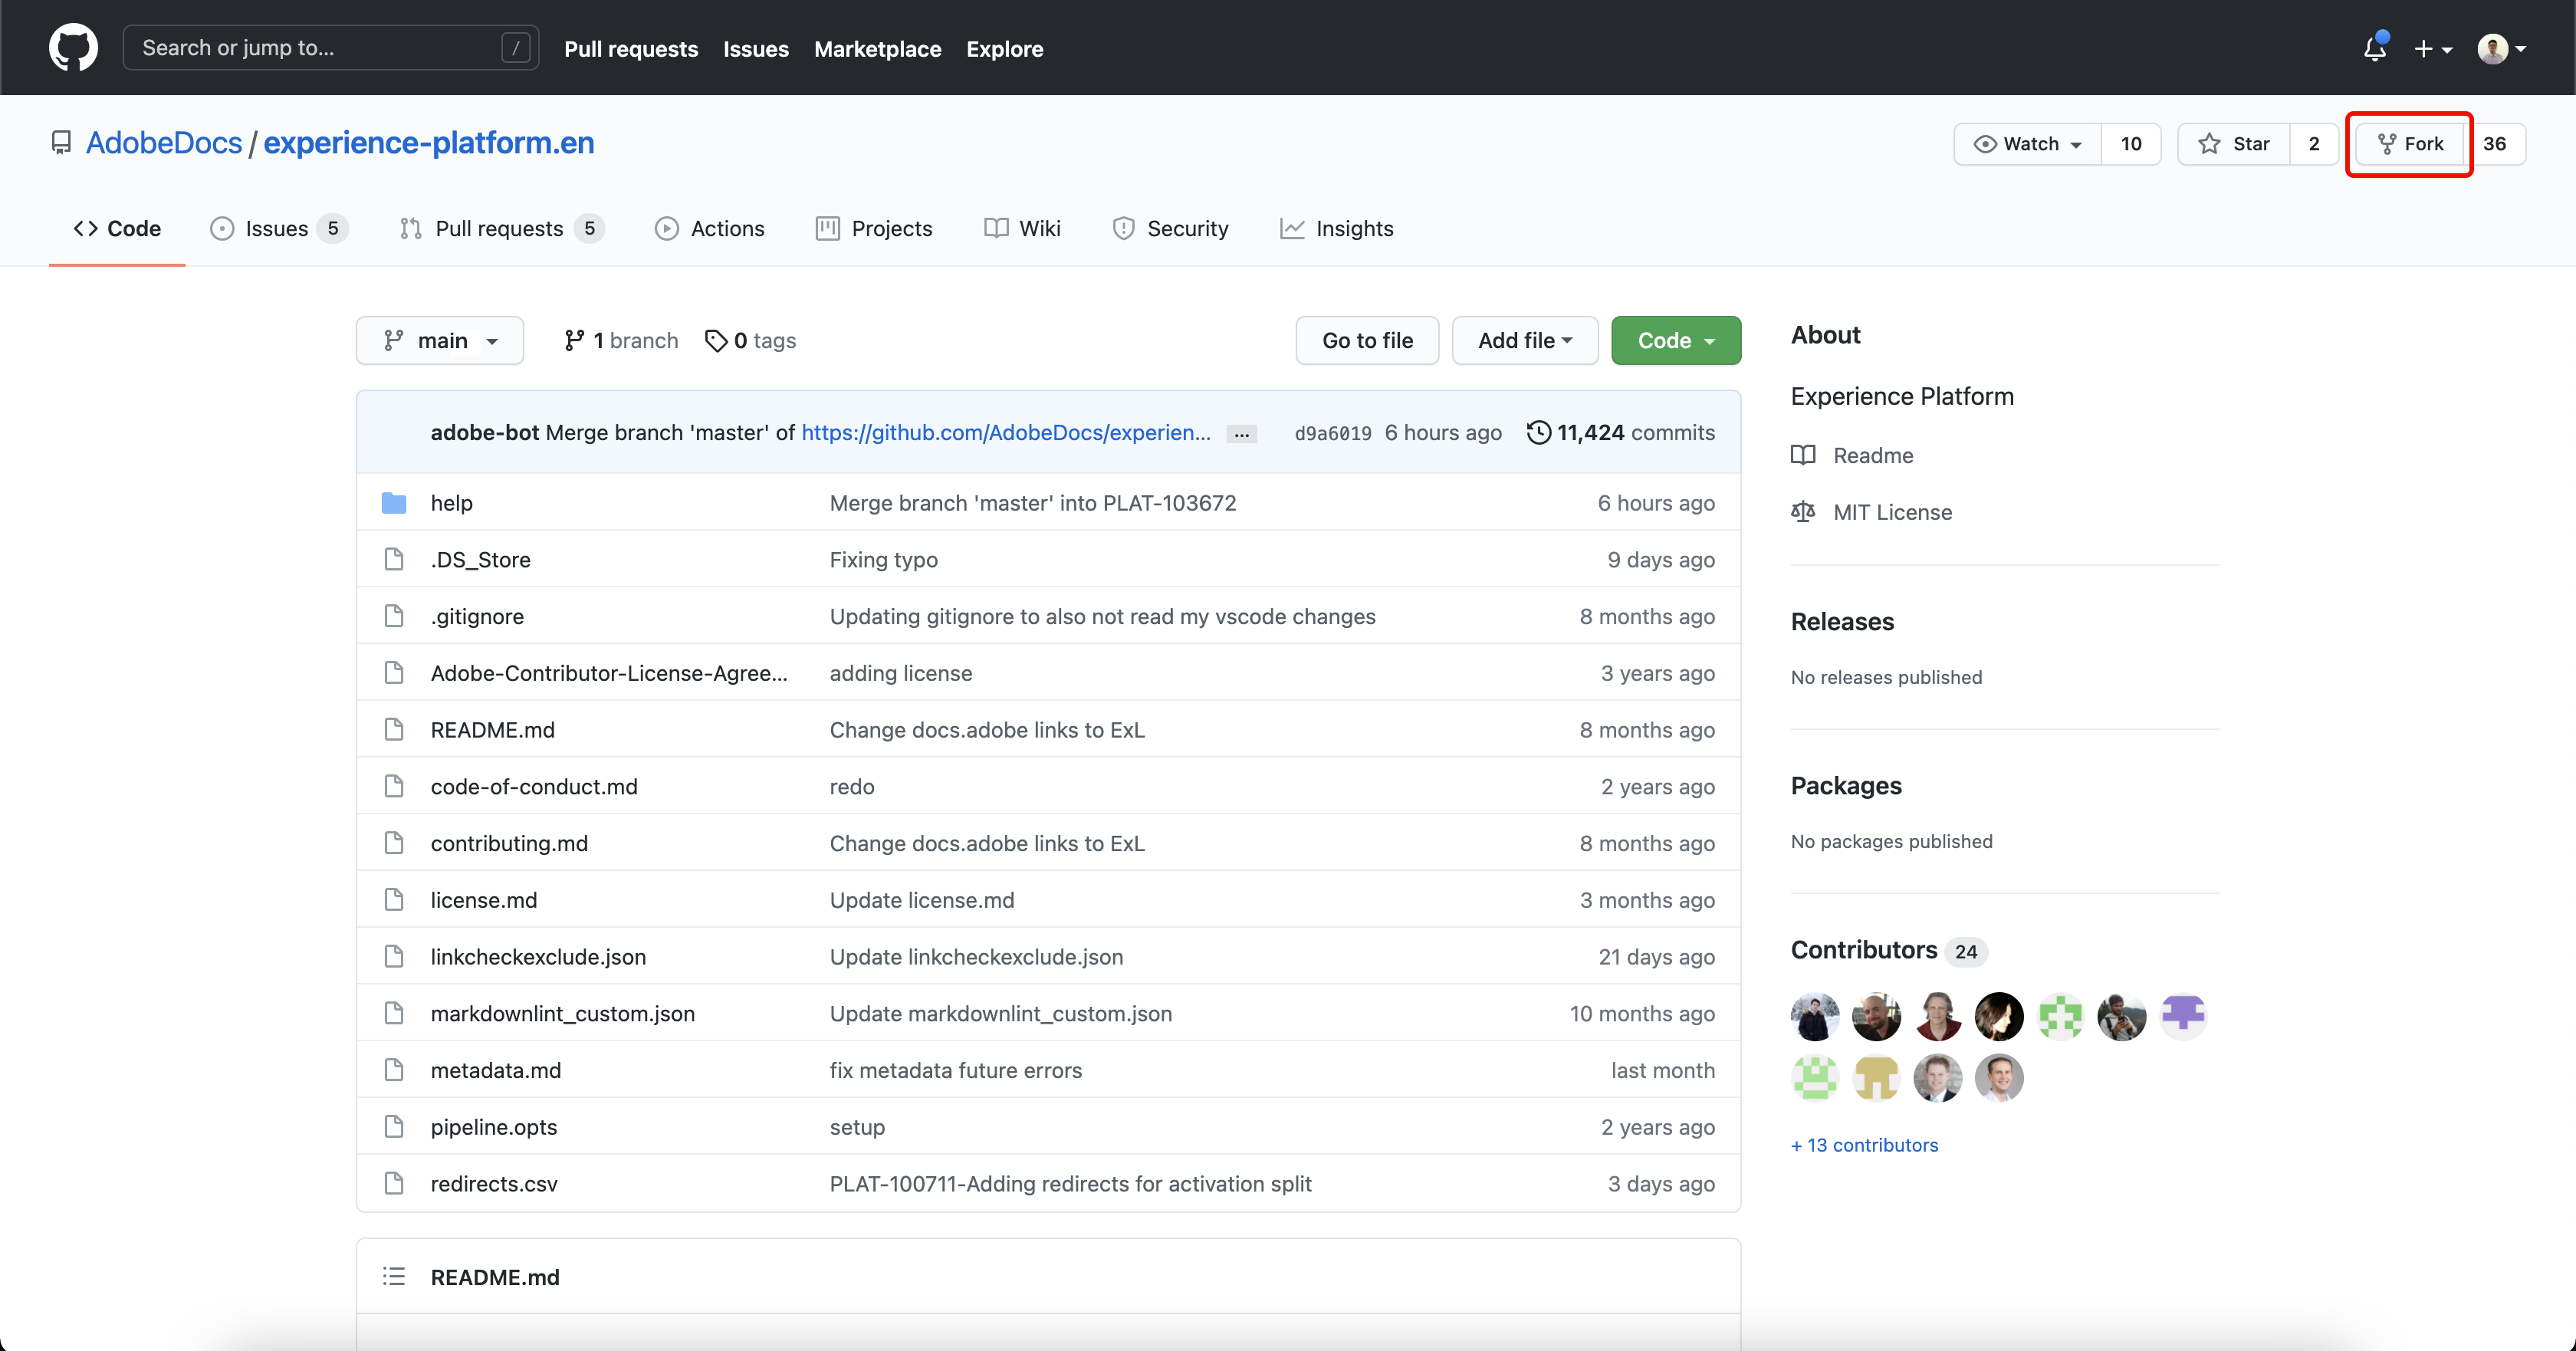This screenshot has width=2576, height=1351.
Task: Open the main branch selector dropdown
Action: click(x=440, y=341)
